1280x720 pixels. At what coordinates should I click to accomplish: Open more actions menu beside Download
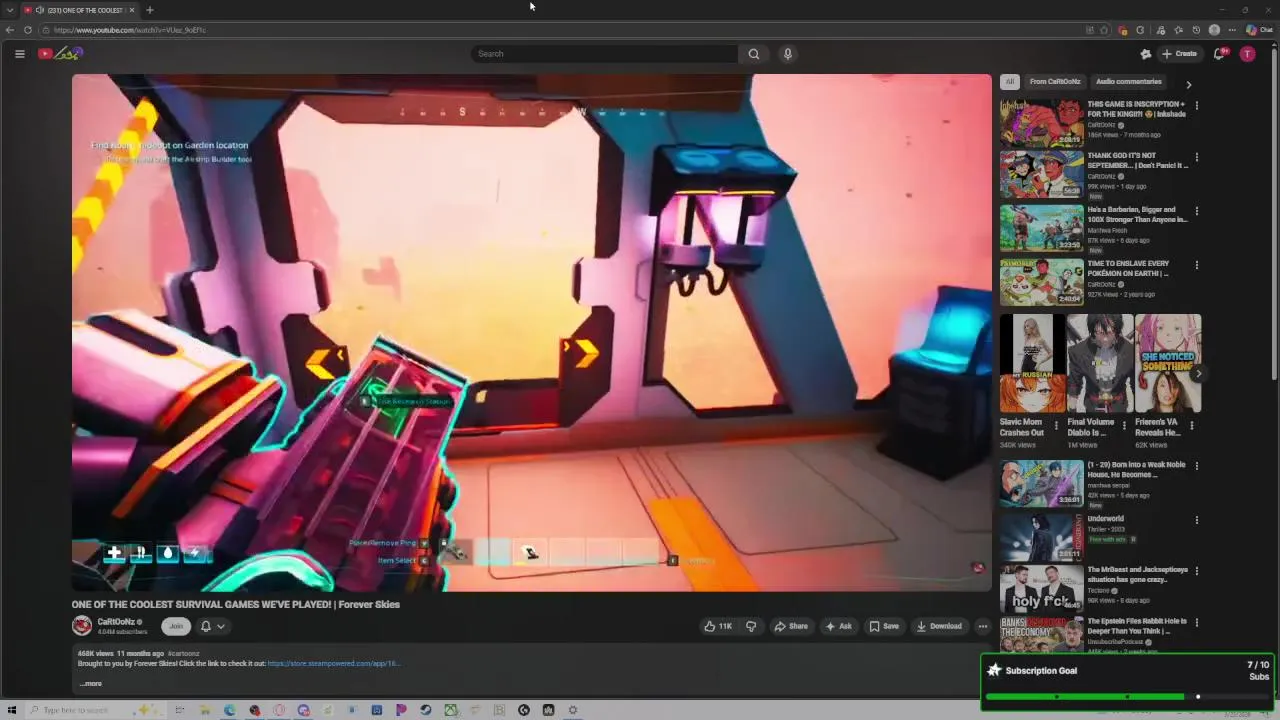982,626
